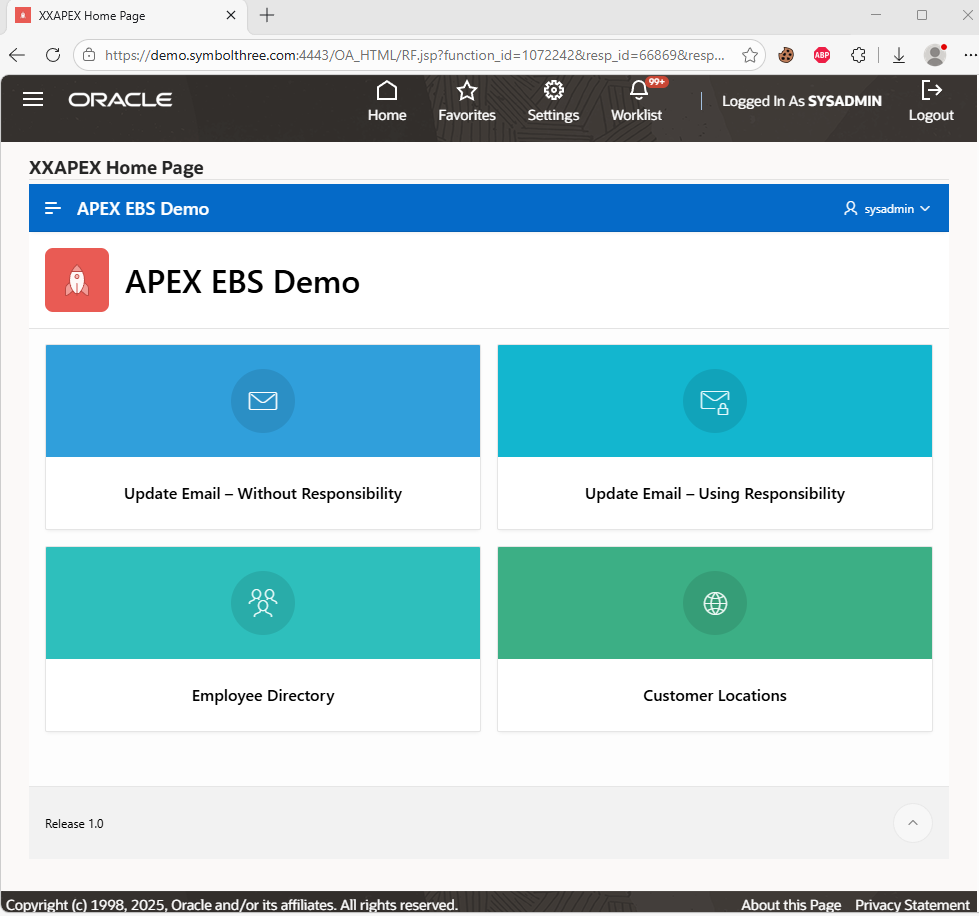This screenshot has height=916, width=979.
Task: Select the XXAPEX Home Page tab
Action: (127, 16)
